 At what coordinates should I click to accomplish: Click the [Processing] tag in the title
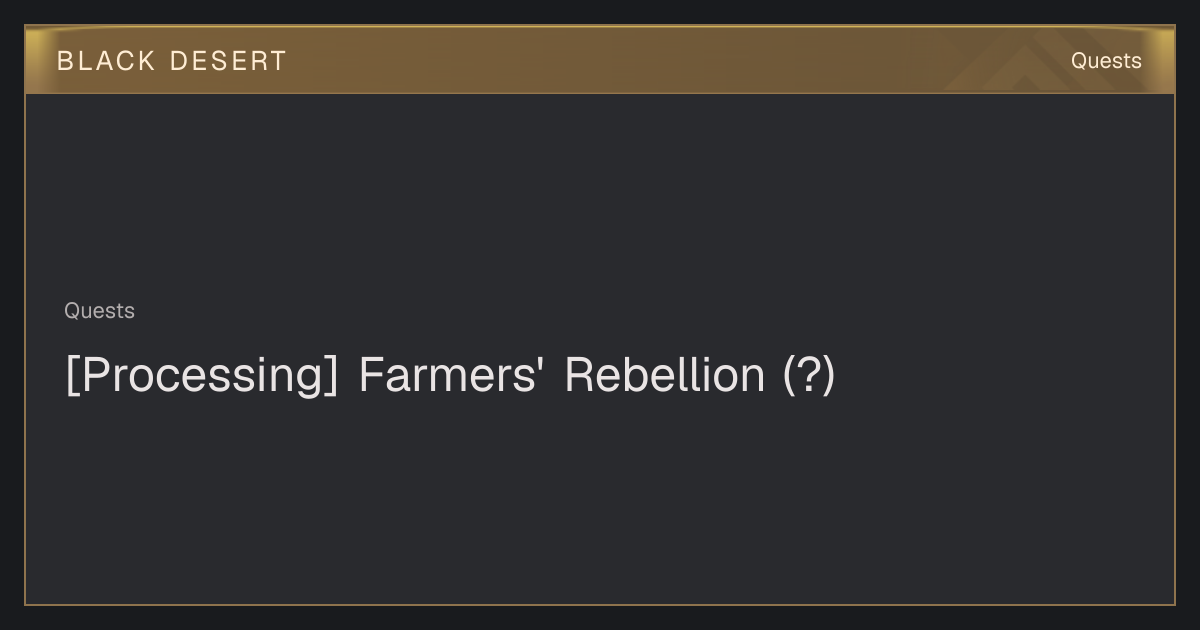[x=201, y=375]
